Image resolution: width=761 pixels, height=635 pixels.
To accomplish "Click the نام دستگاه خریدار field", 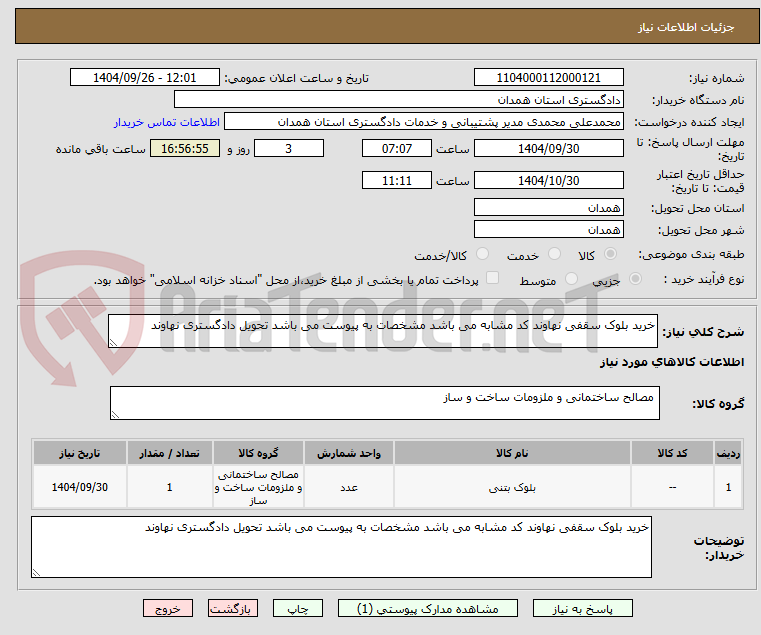I will coord(398,100).
